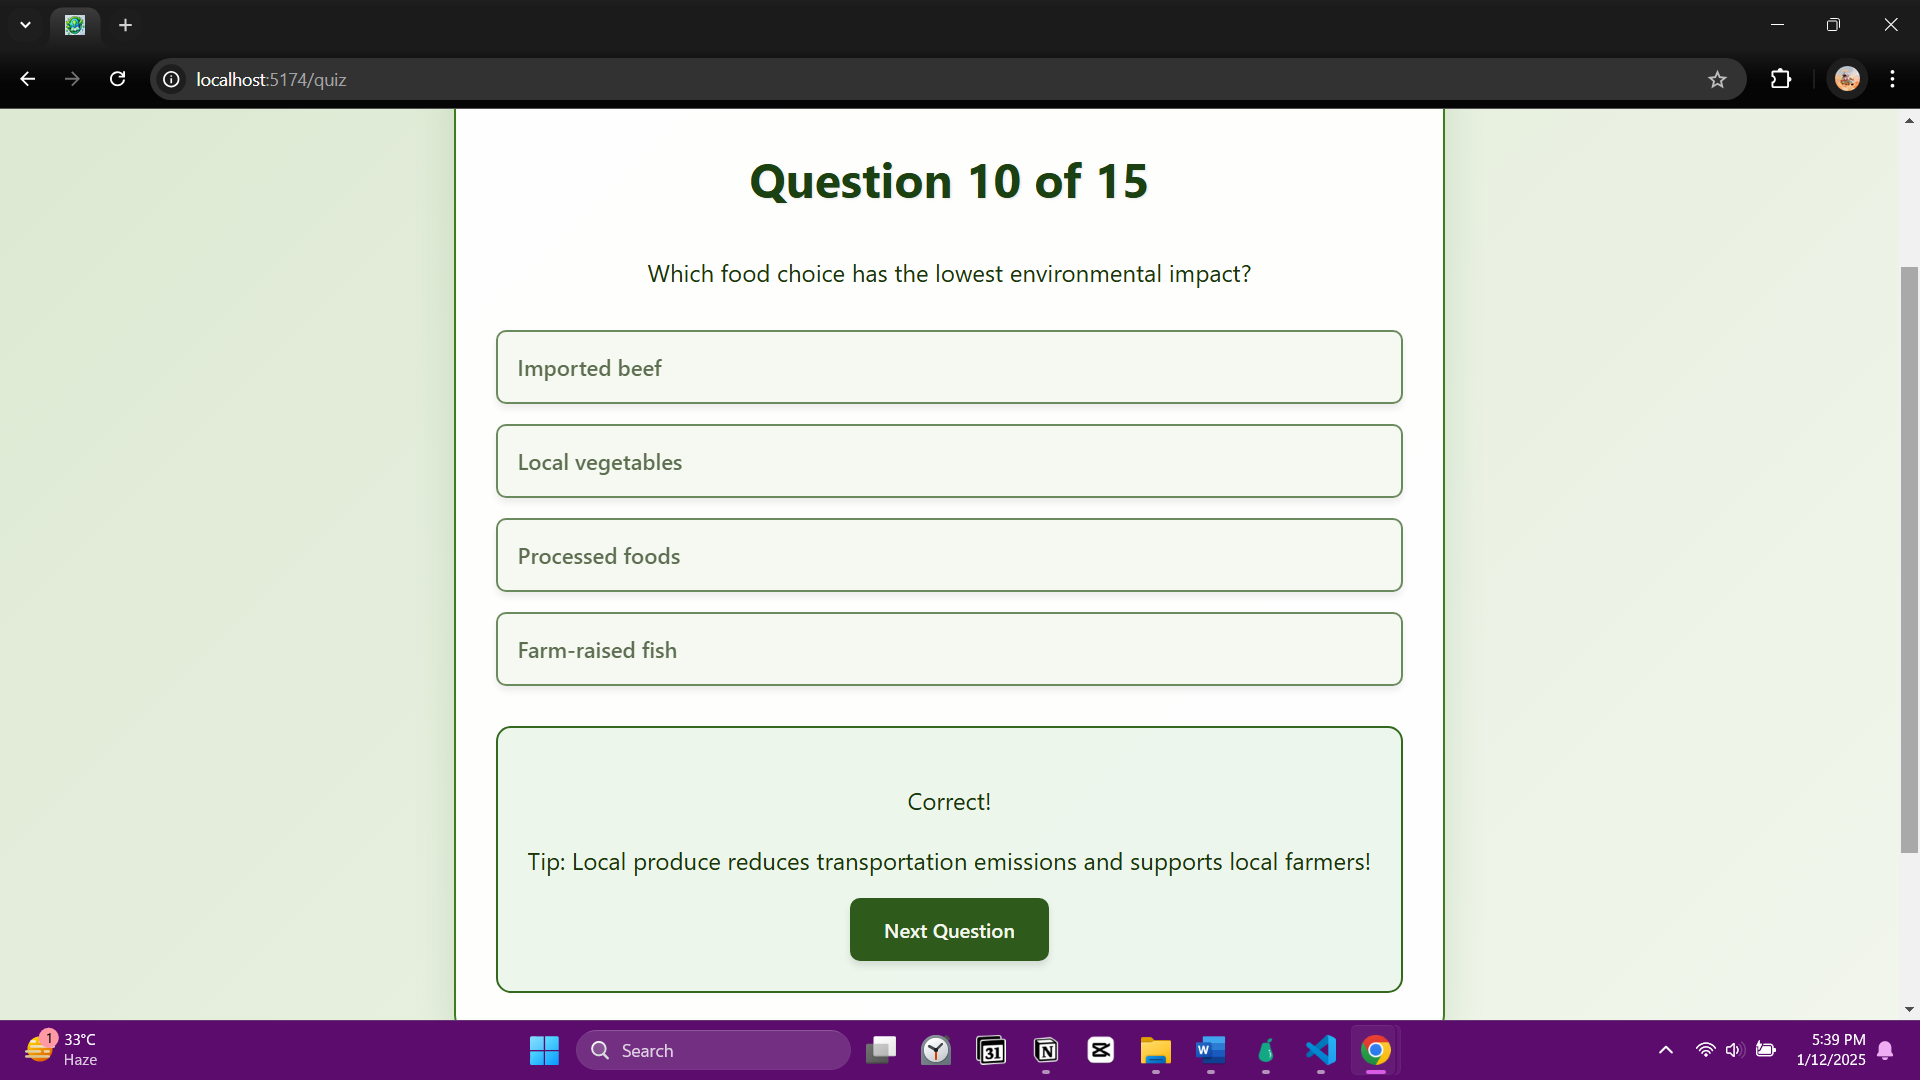Screen dimensions: 1920x1080
Task: Open a new browser tab
Action: 125,25
